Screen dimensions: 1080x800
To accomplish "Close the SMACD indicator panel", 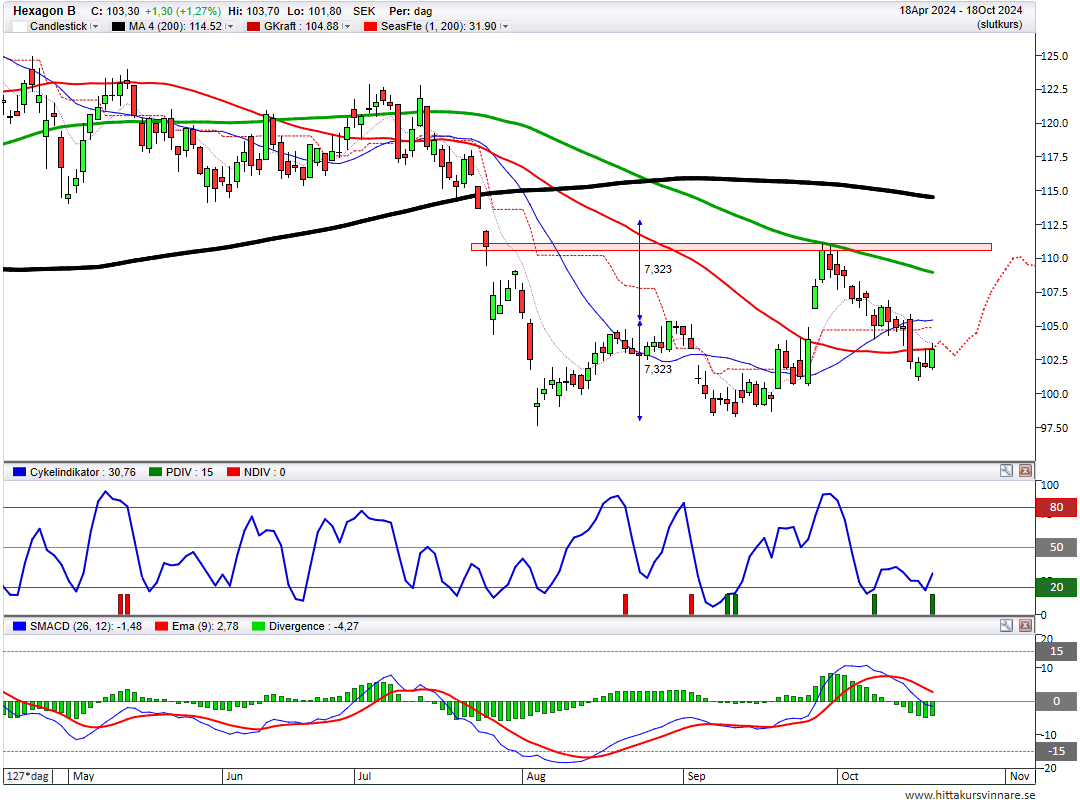I will tap(1026, 626).
